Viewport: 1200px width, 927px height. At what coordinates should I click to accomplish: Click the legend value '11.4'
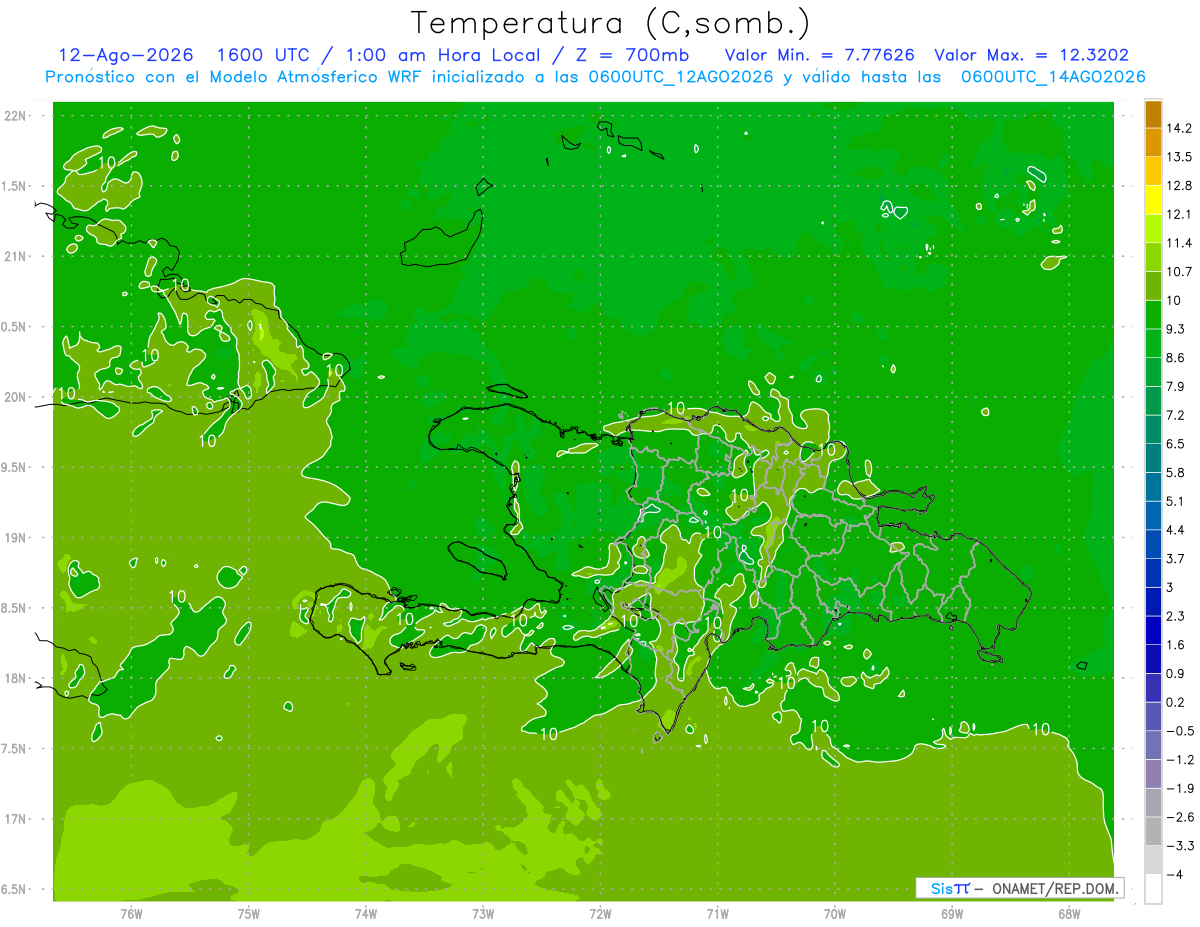[1180, 243]
